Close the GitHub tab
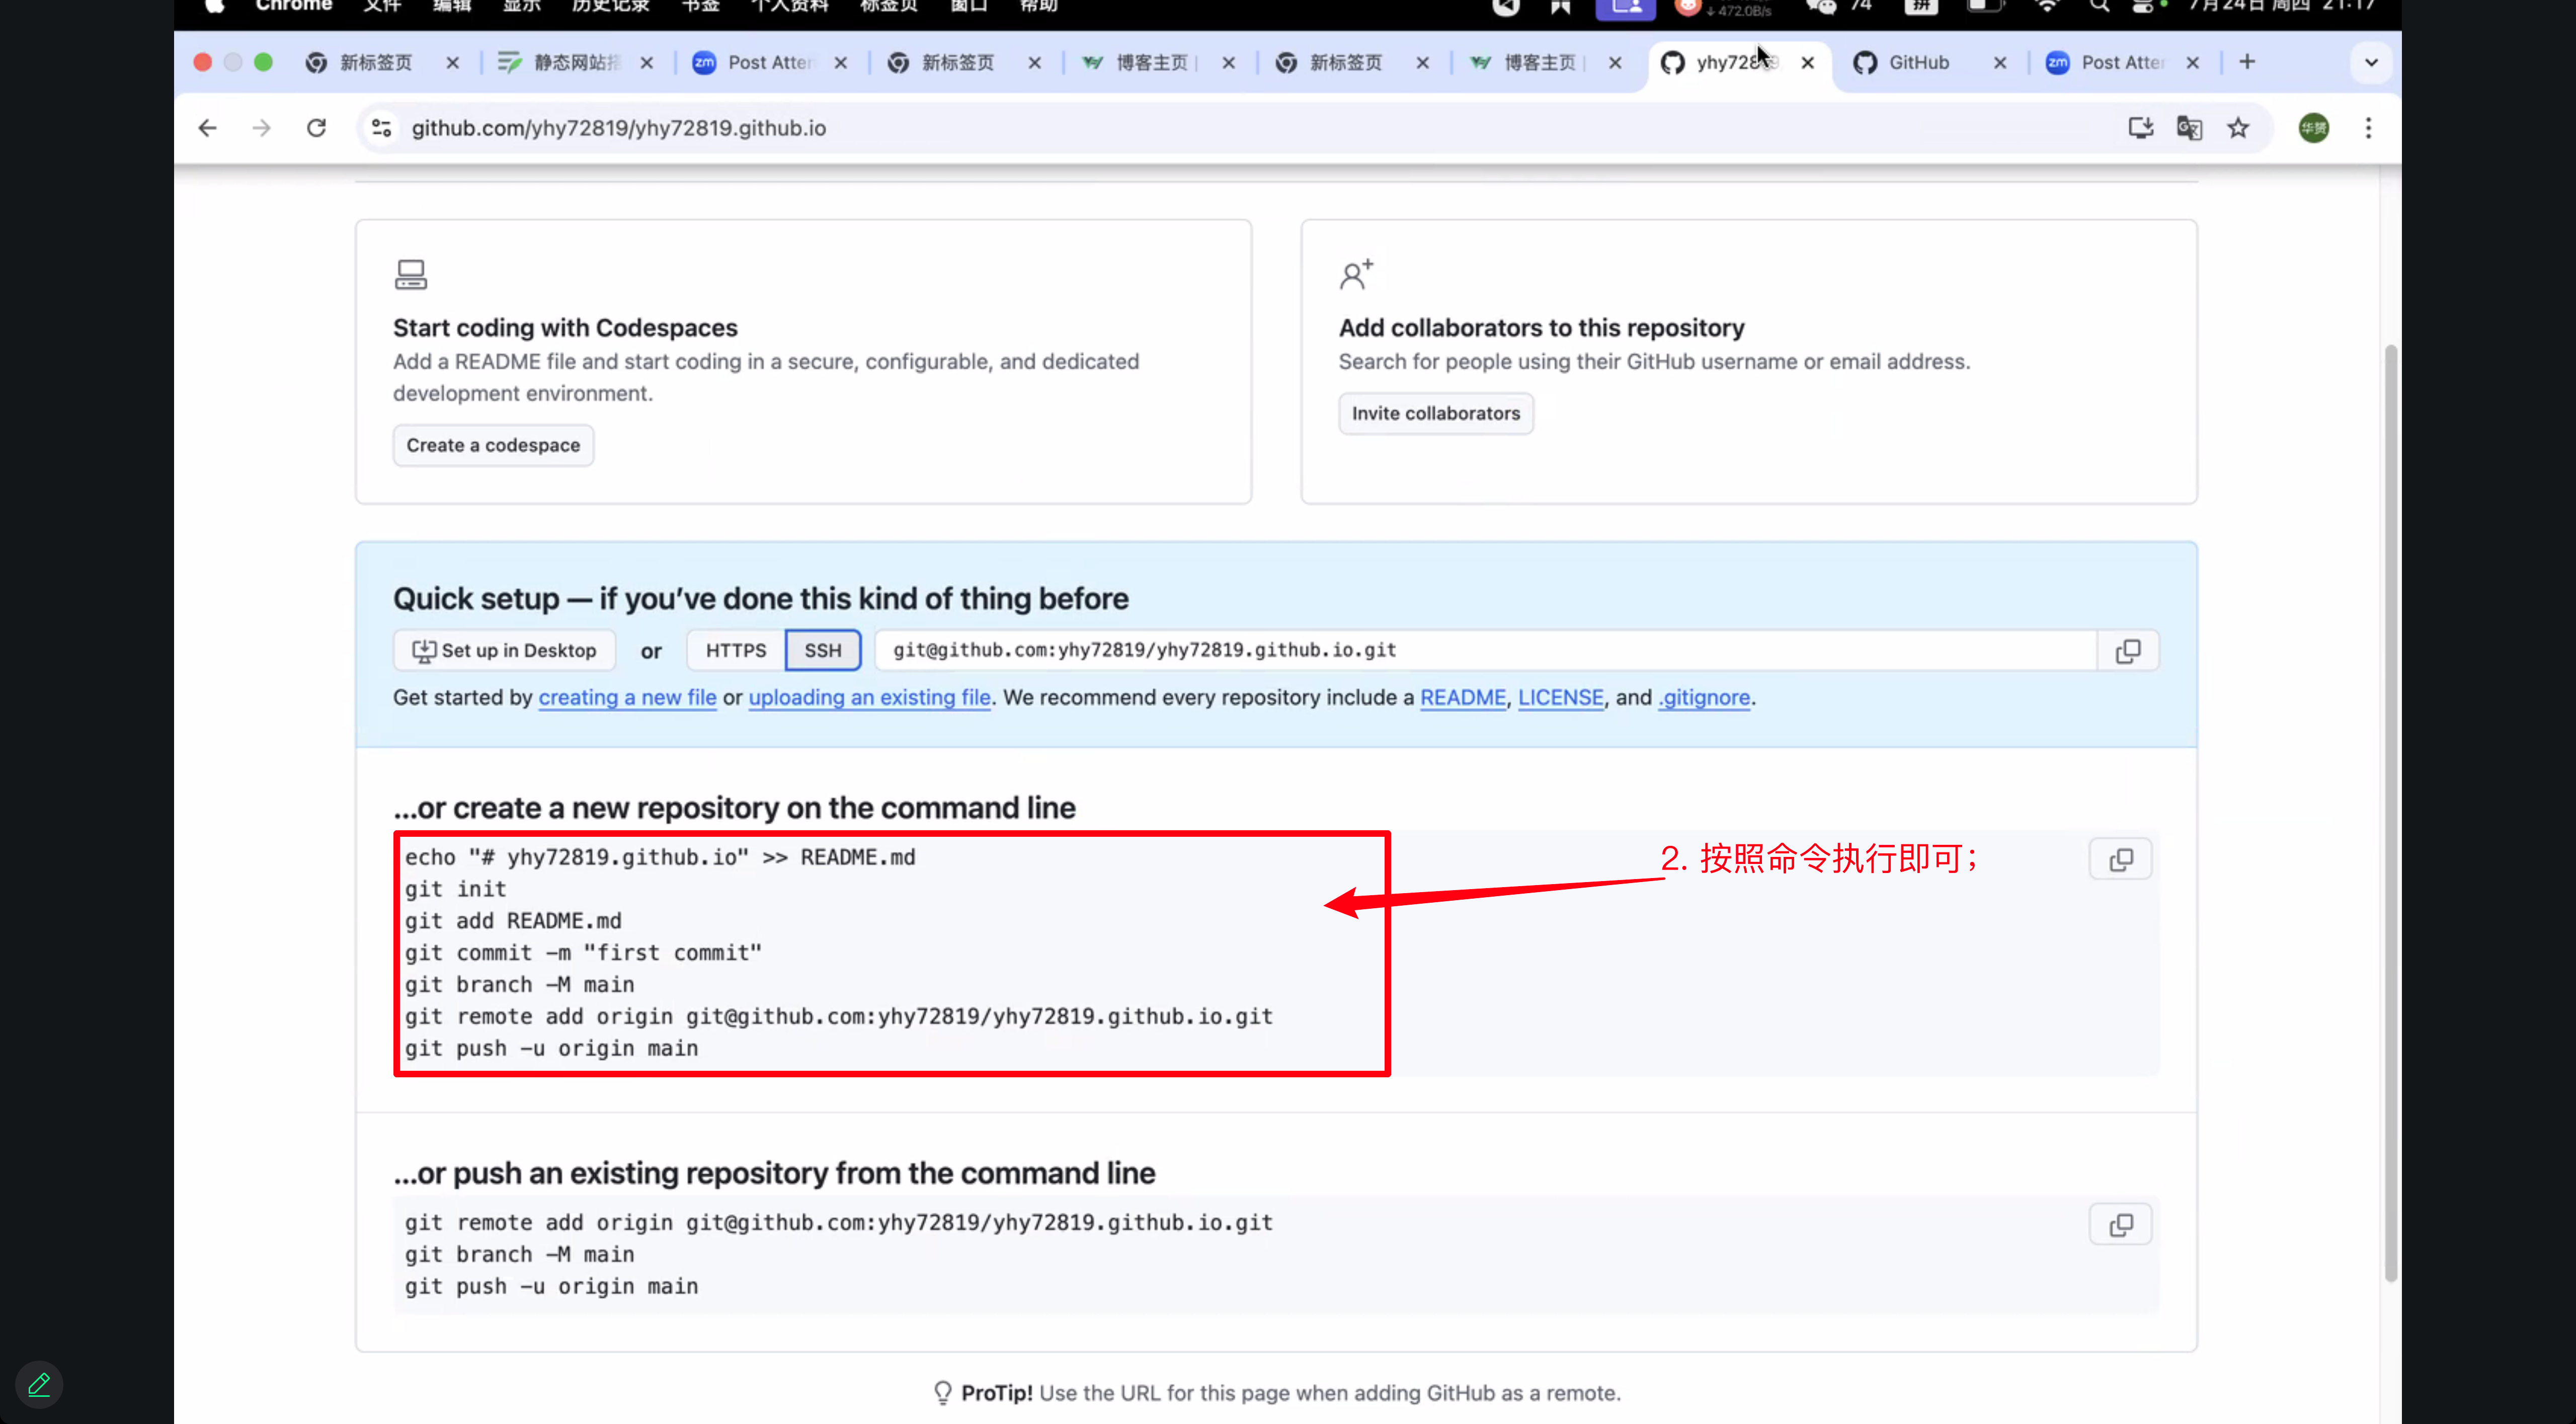 coord(2000,62)
